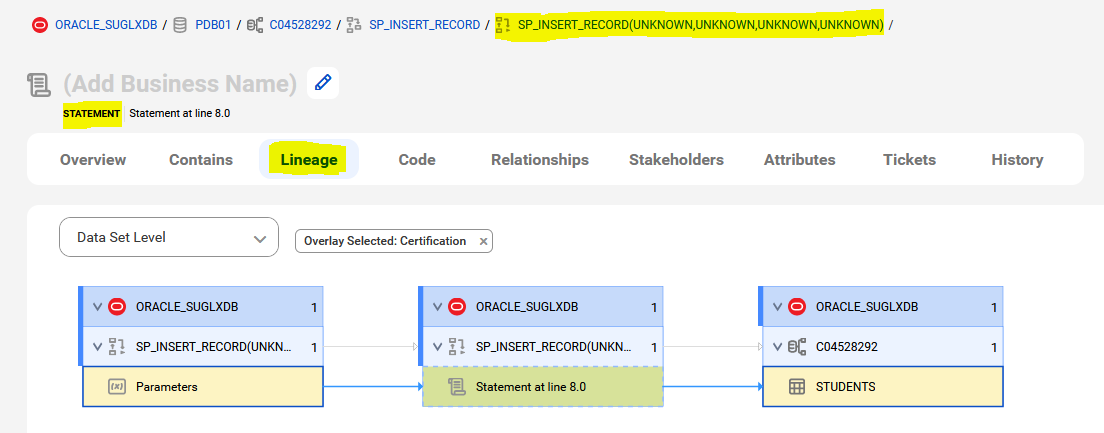The height and width of the screenshot is (433, 1104).
Task: Click the icon before SP_INSERT_RECORD(UNKNOWN,...) breadcrumb
Action: (x=503, y=25)
